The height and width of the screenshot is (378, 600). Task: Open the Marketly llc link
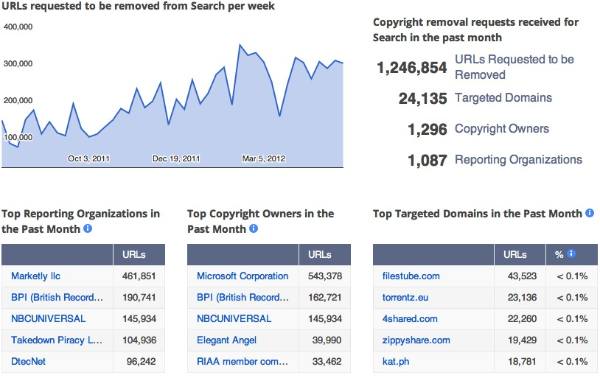click(x=36, y=276)
